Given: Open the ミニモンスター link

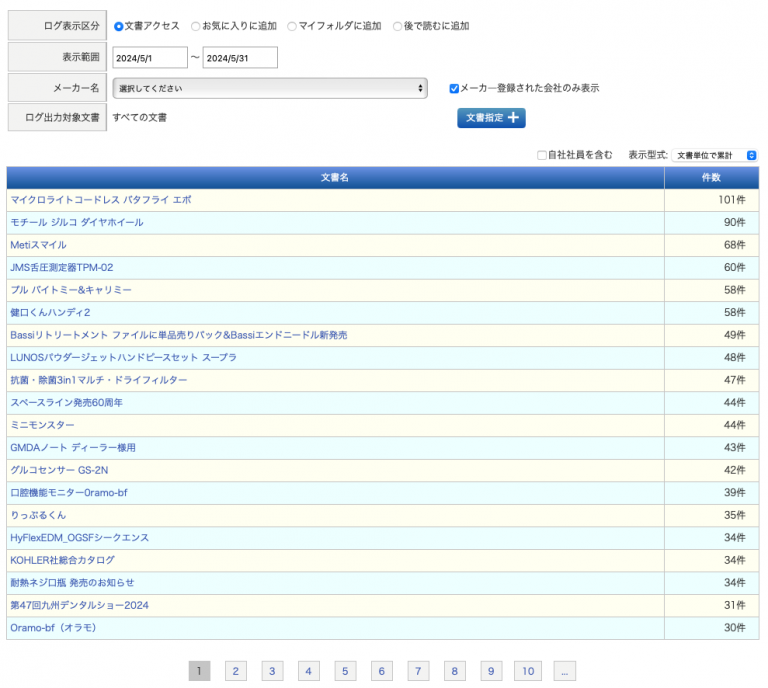Looking at the screenshot, I should [42, 425].
